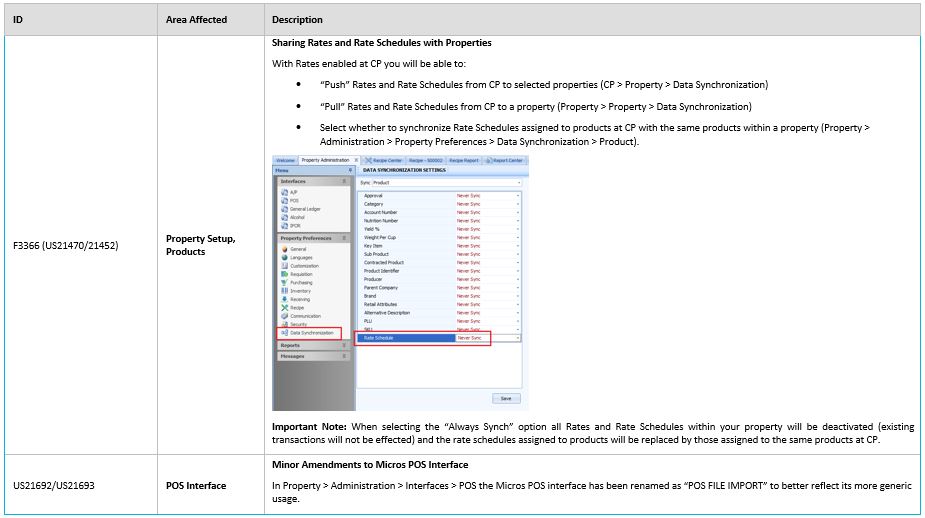The image size is (925, 518).
Task: Click the General Ledger interface icon
Action: 284,208
